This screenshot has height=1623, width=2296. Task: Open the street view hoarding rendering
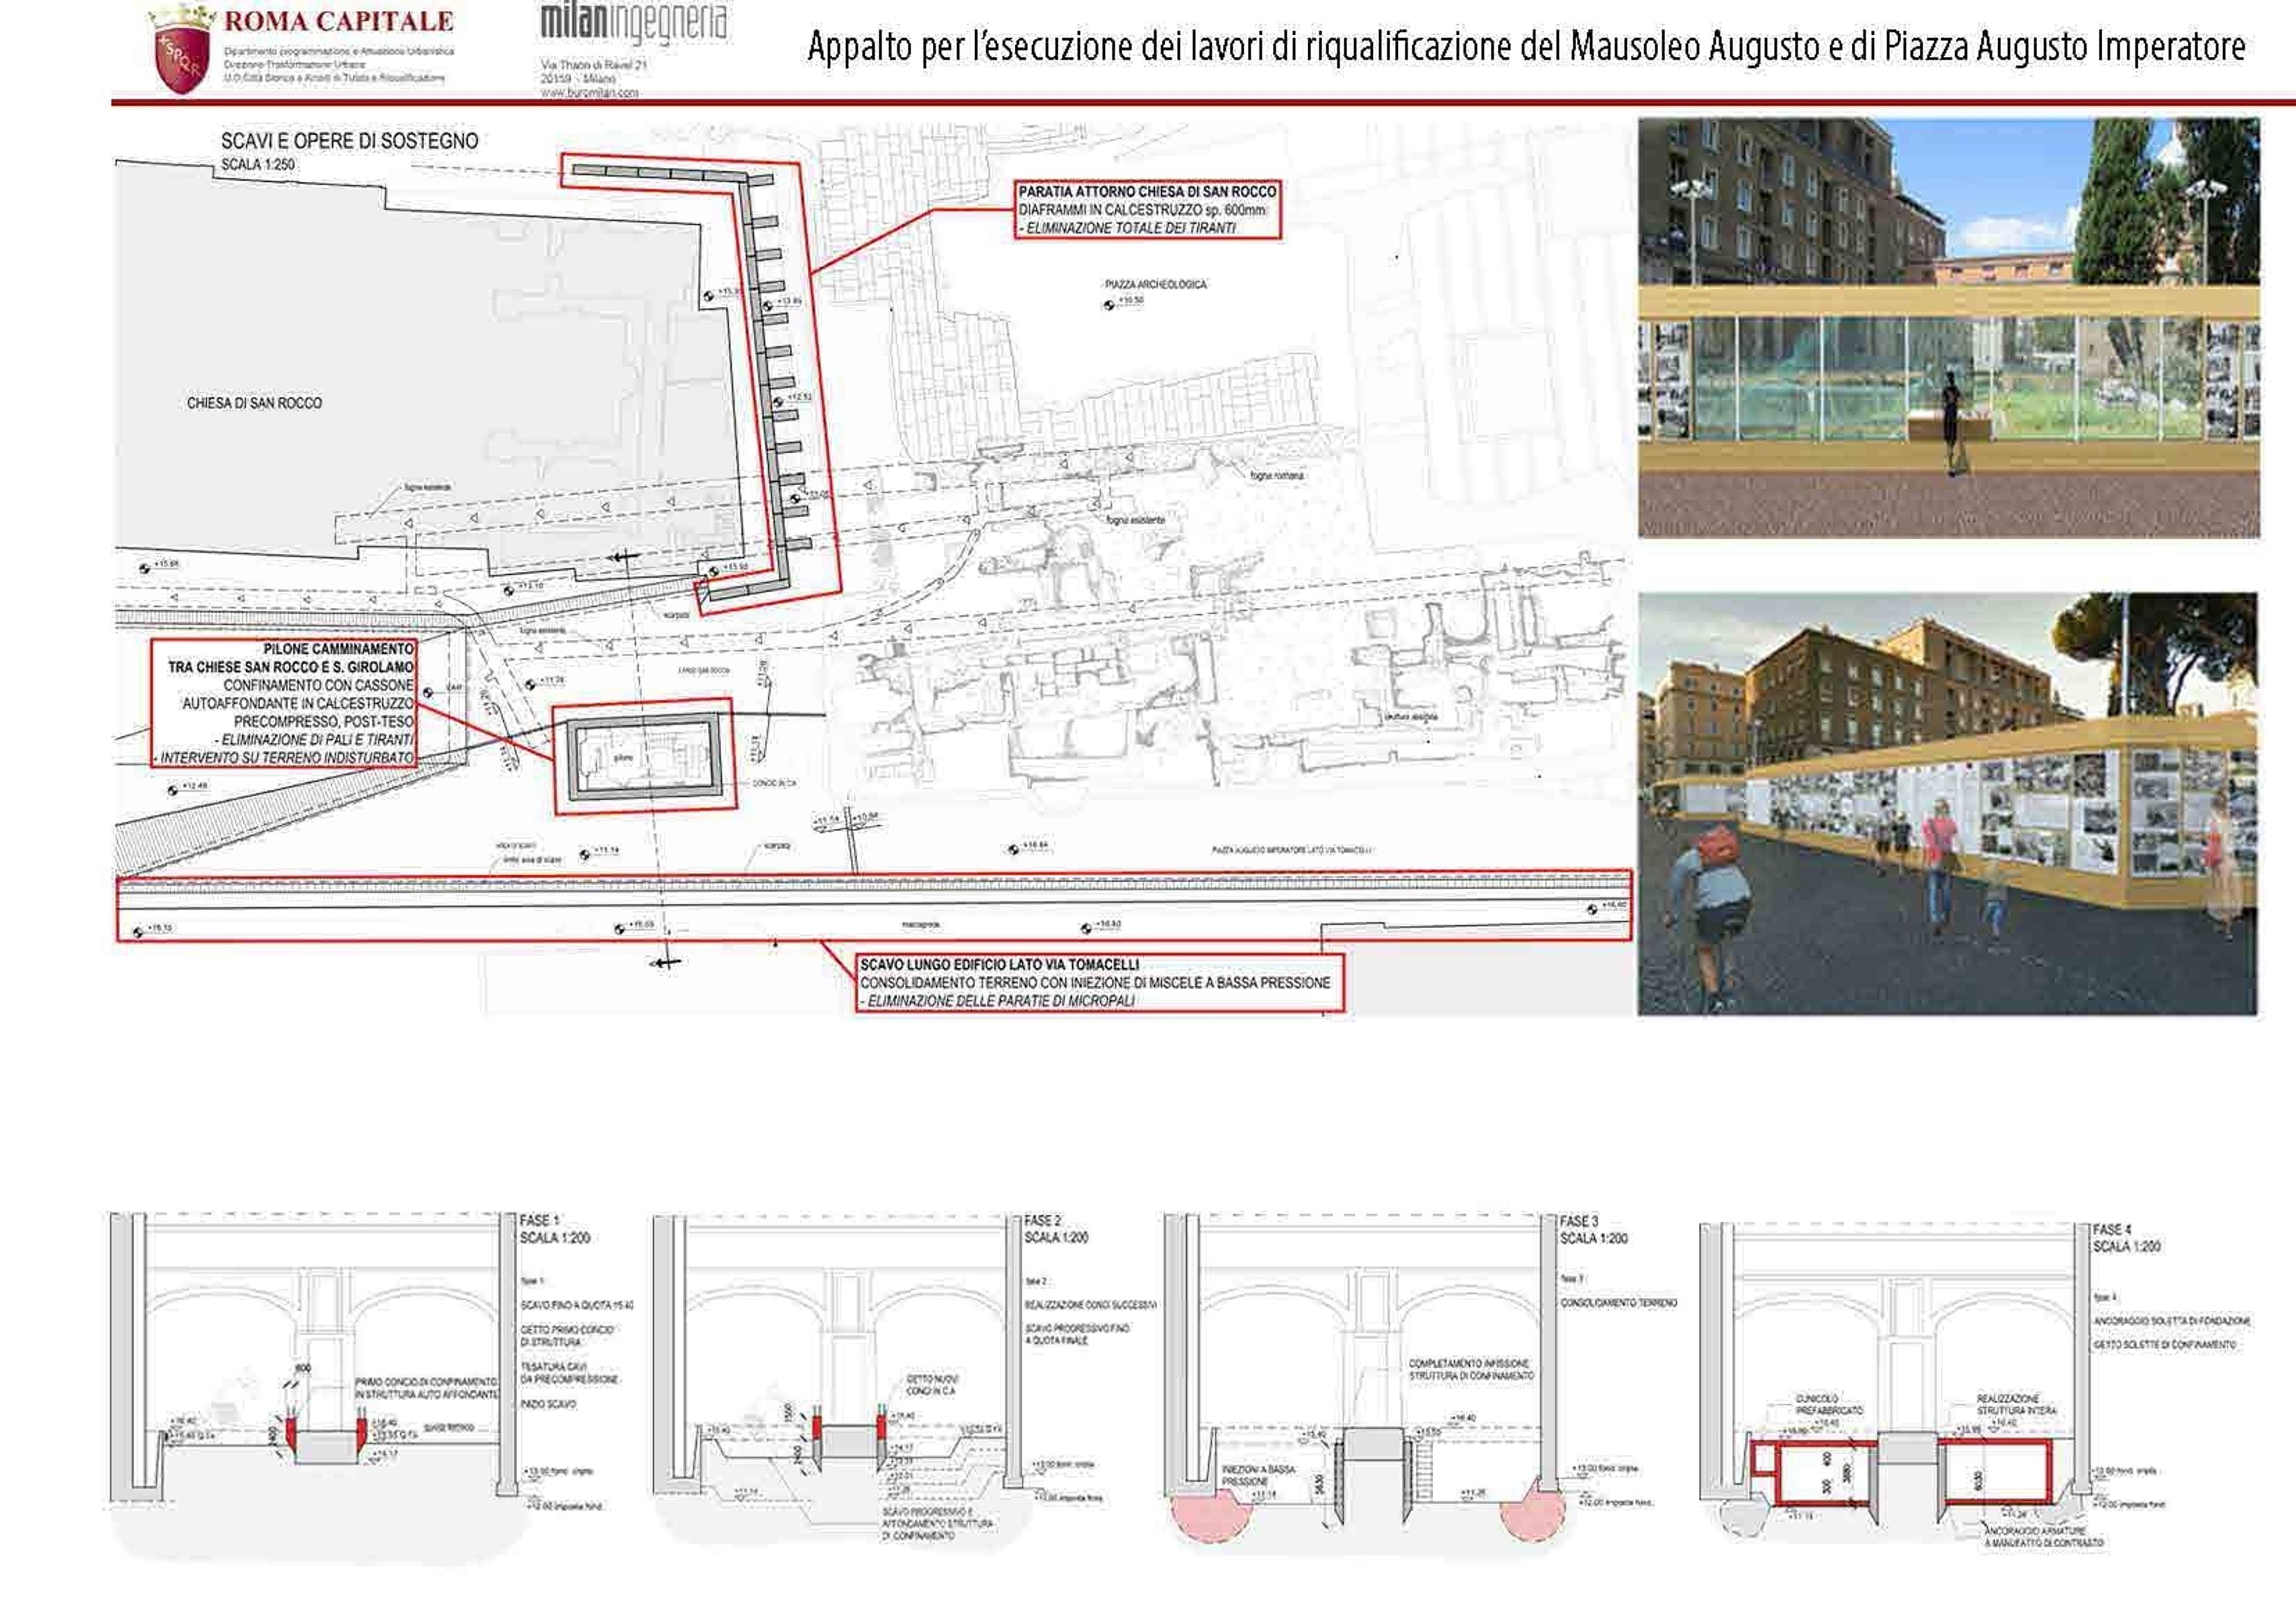click(x=1947, y=804)
